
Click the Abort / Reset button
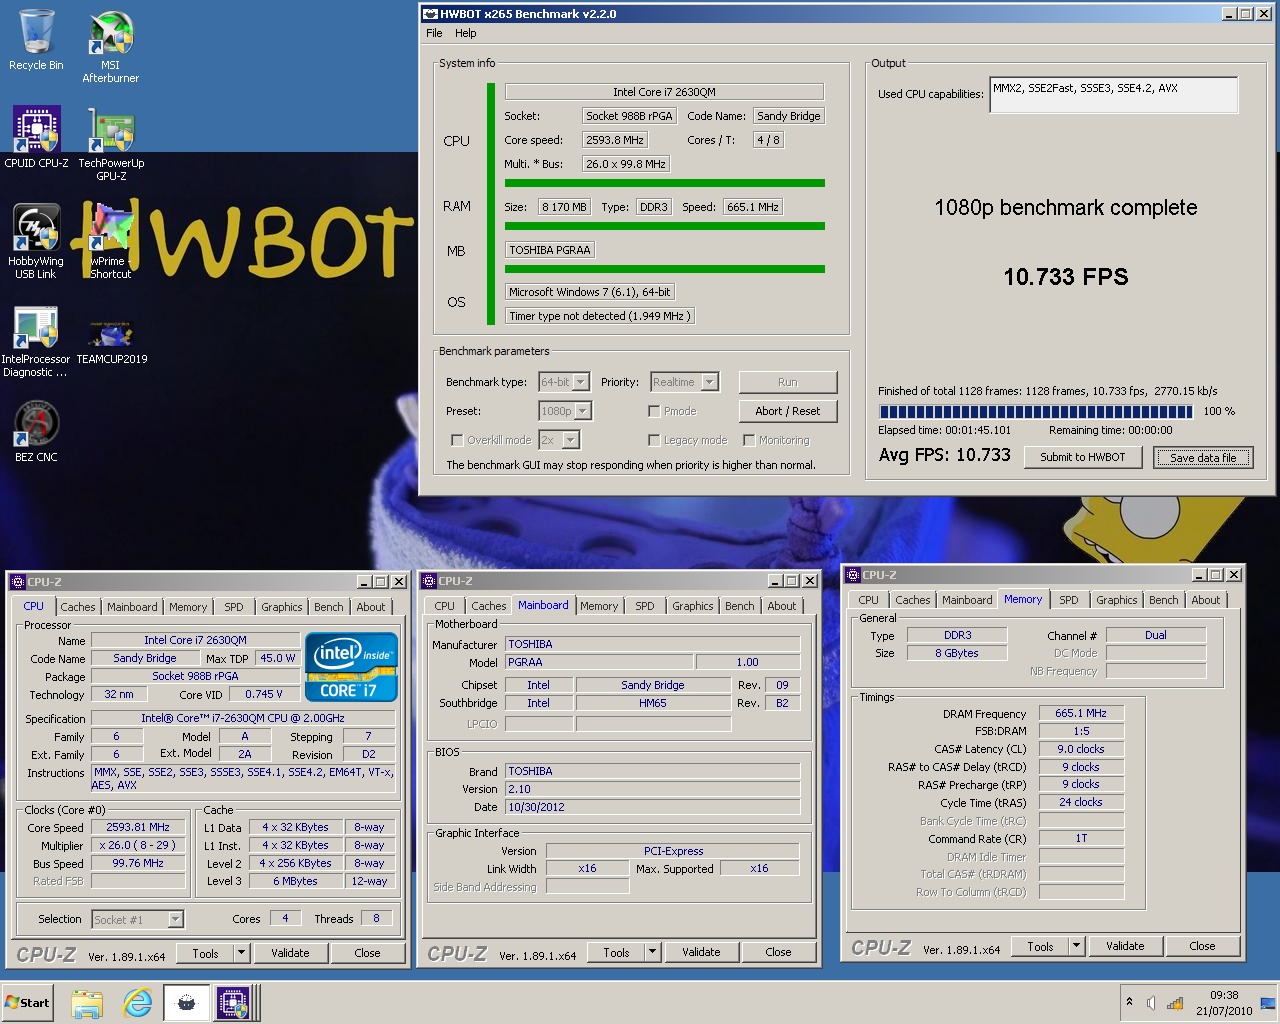tap(788, 411)
